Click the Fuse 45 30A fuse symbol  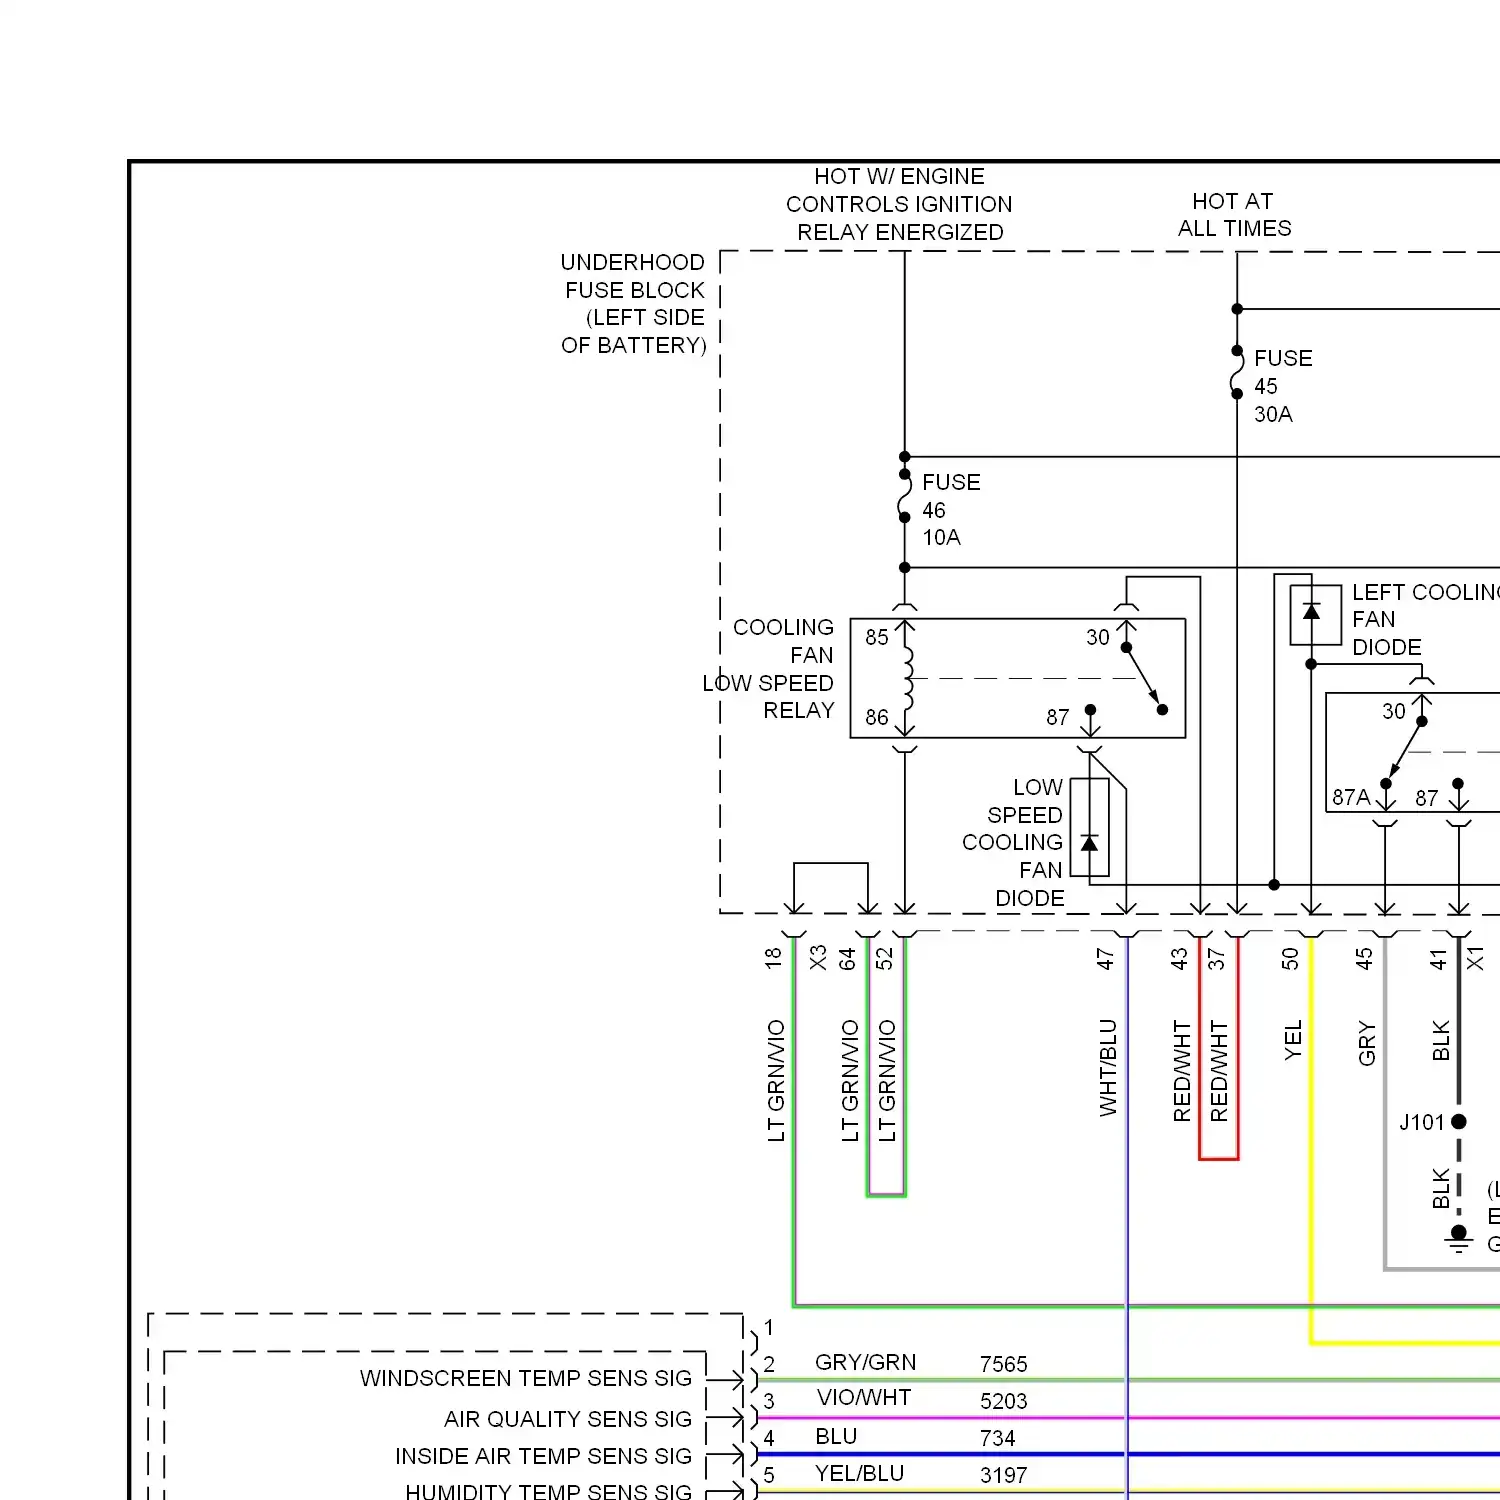point(1237,372)
